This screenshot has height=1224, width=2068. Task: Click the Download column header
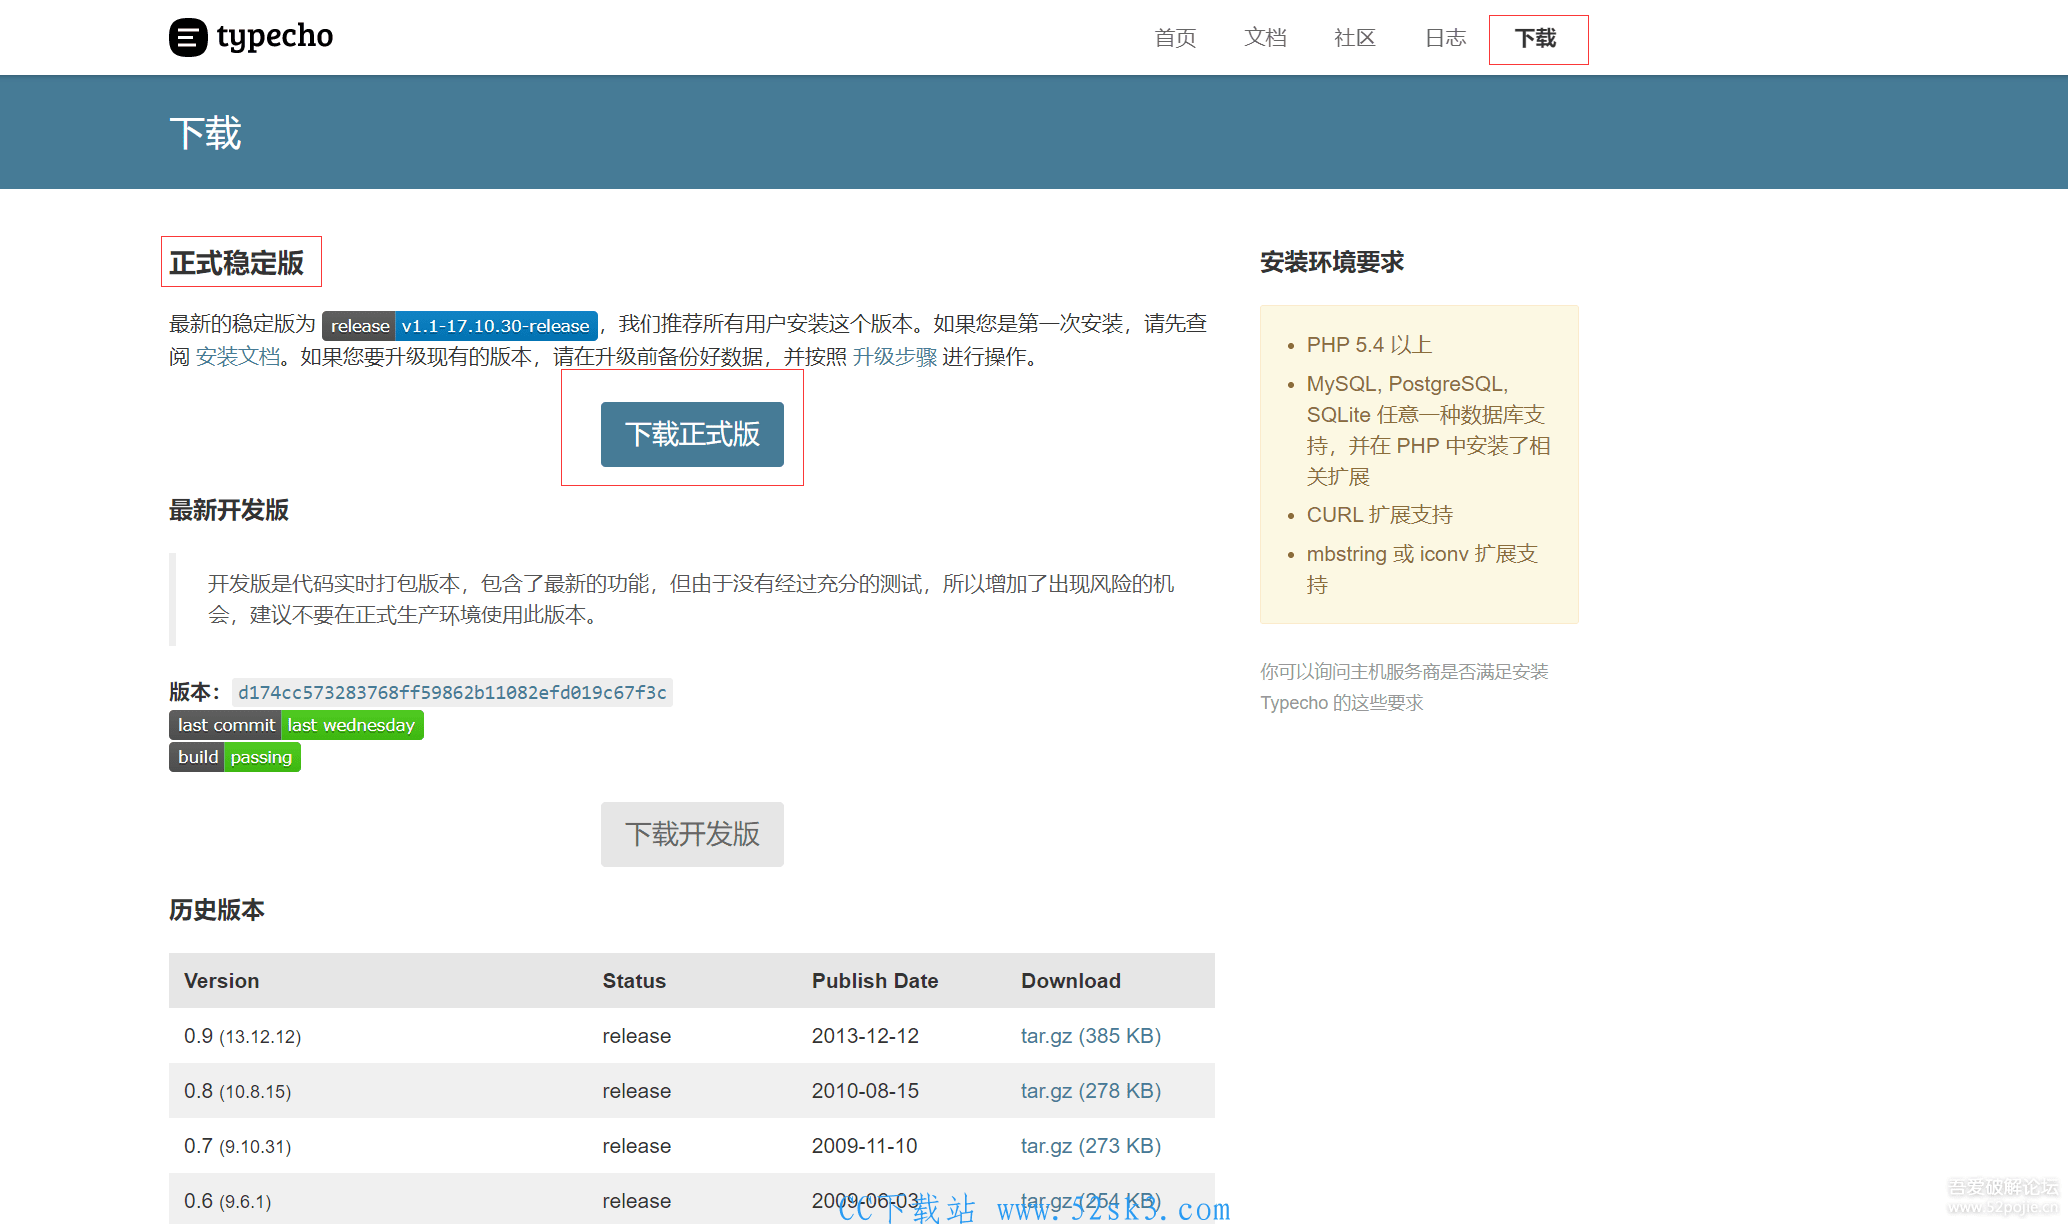click(x=1071, y=981)
